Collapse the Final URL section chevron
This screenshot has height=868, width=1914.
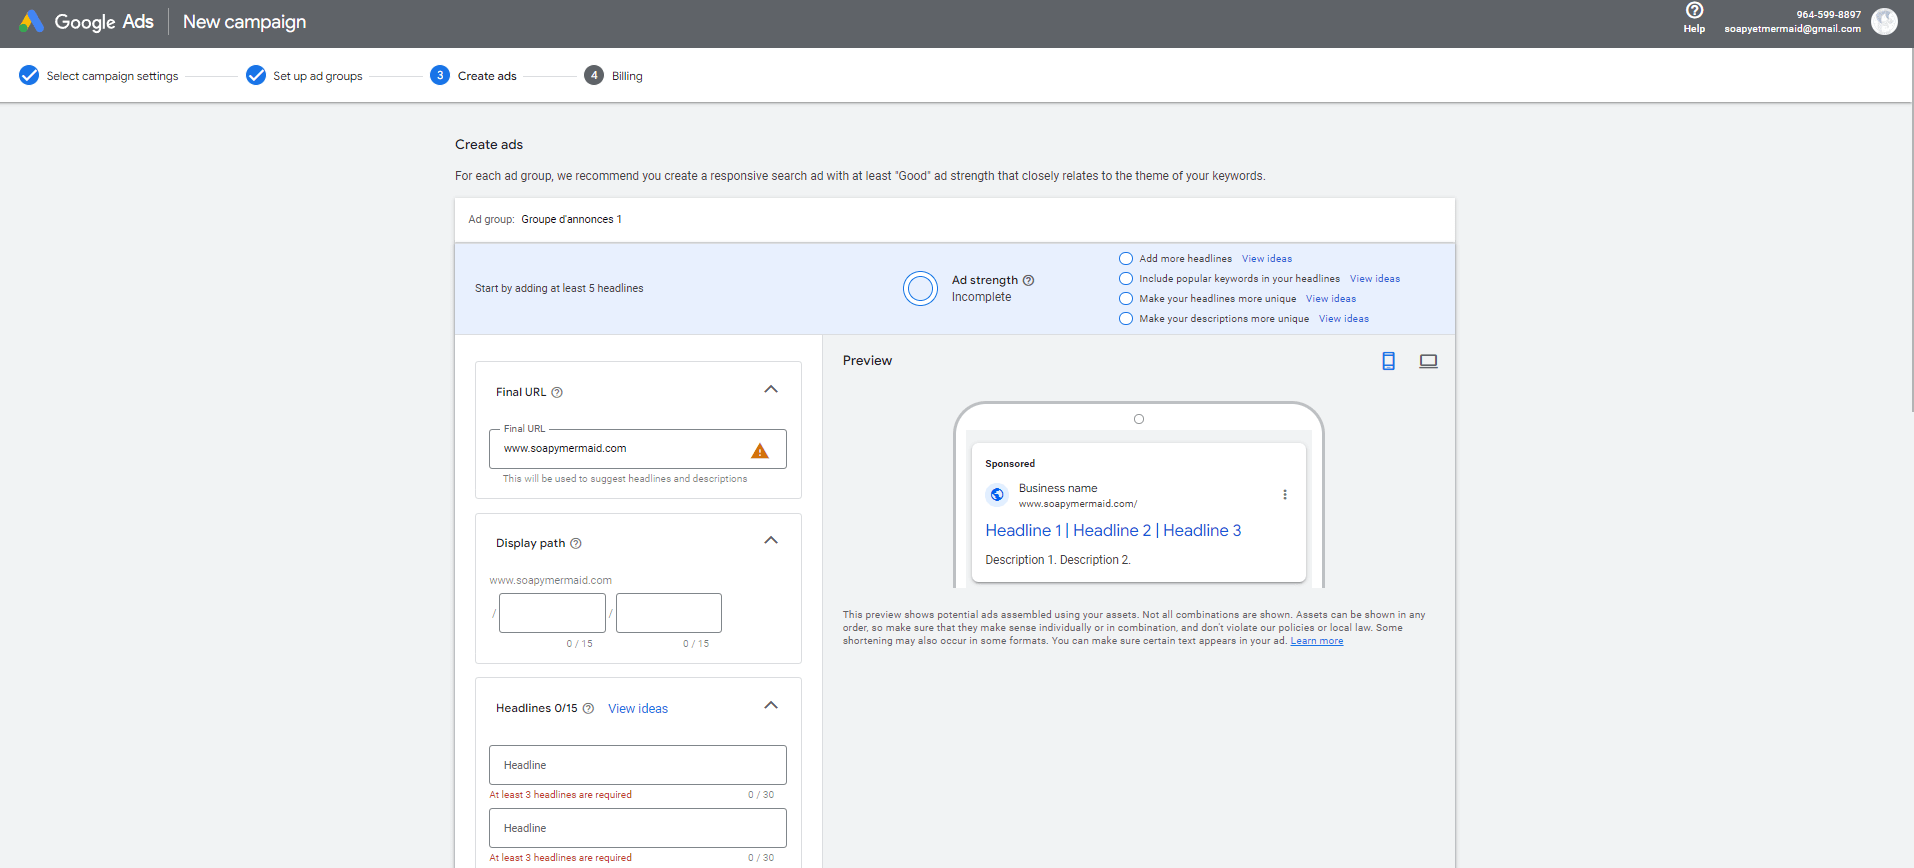click(771, 389)
